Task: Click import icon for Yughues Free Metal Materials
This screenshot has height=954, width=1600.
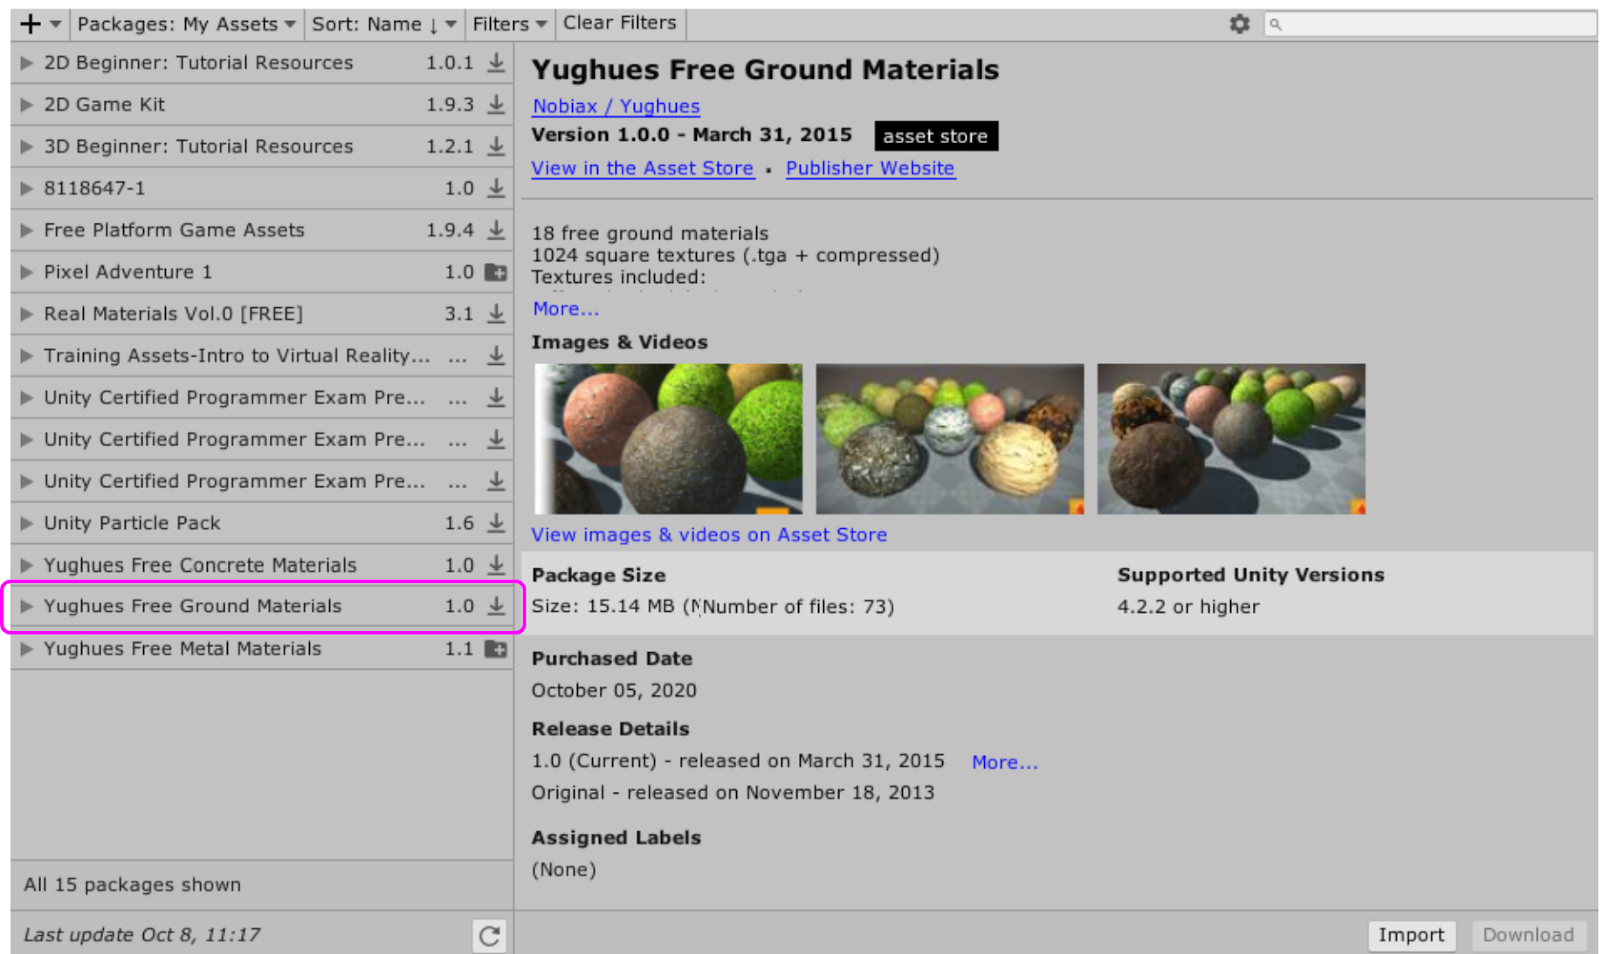Action: [x=496, y=649]
